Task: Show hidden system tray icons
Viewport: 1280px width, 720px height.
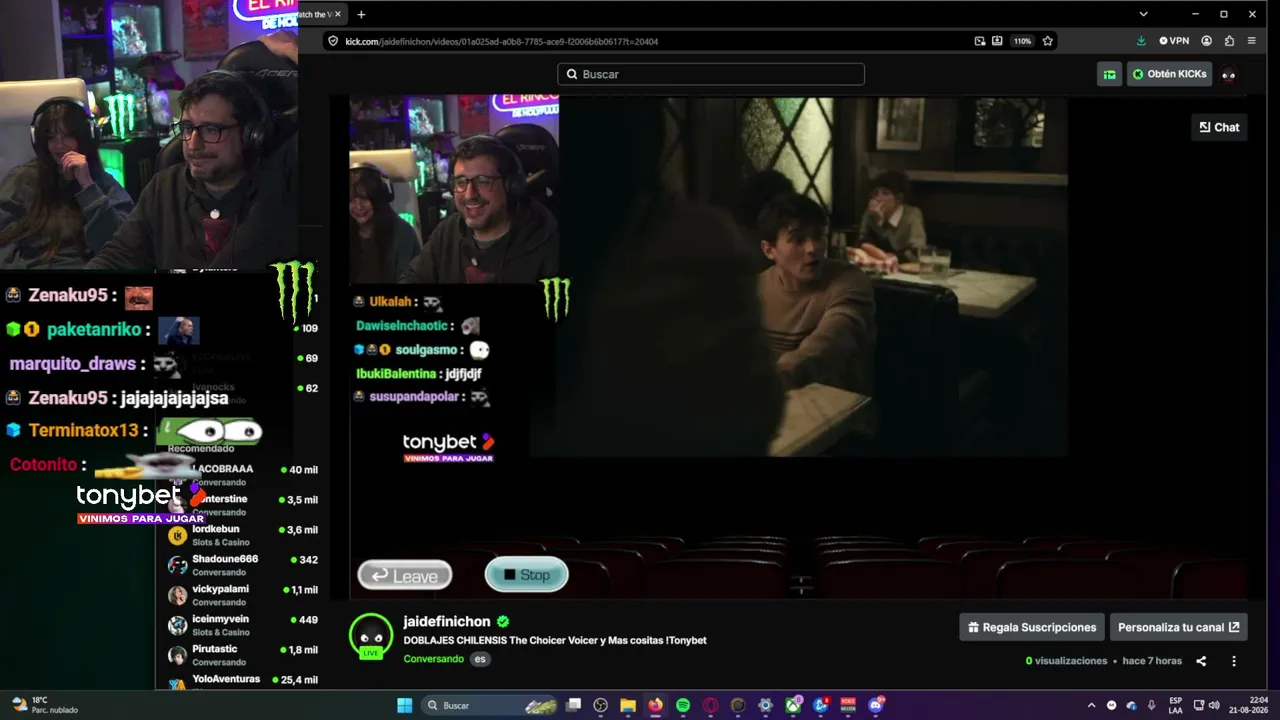Action: [1091, 705]
